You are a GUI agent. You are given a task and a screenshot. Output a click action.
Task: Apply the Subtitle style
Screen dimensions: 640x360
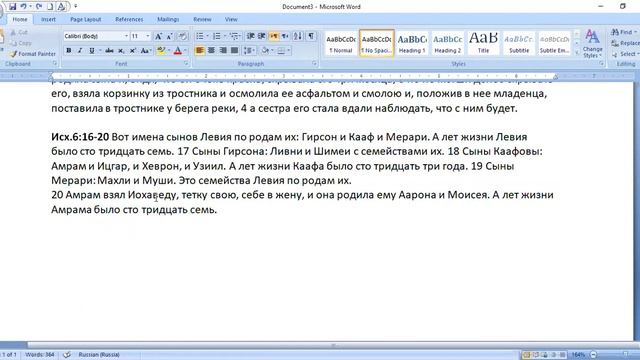tap(519, 43)
